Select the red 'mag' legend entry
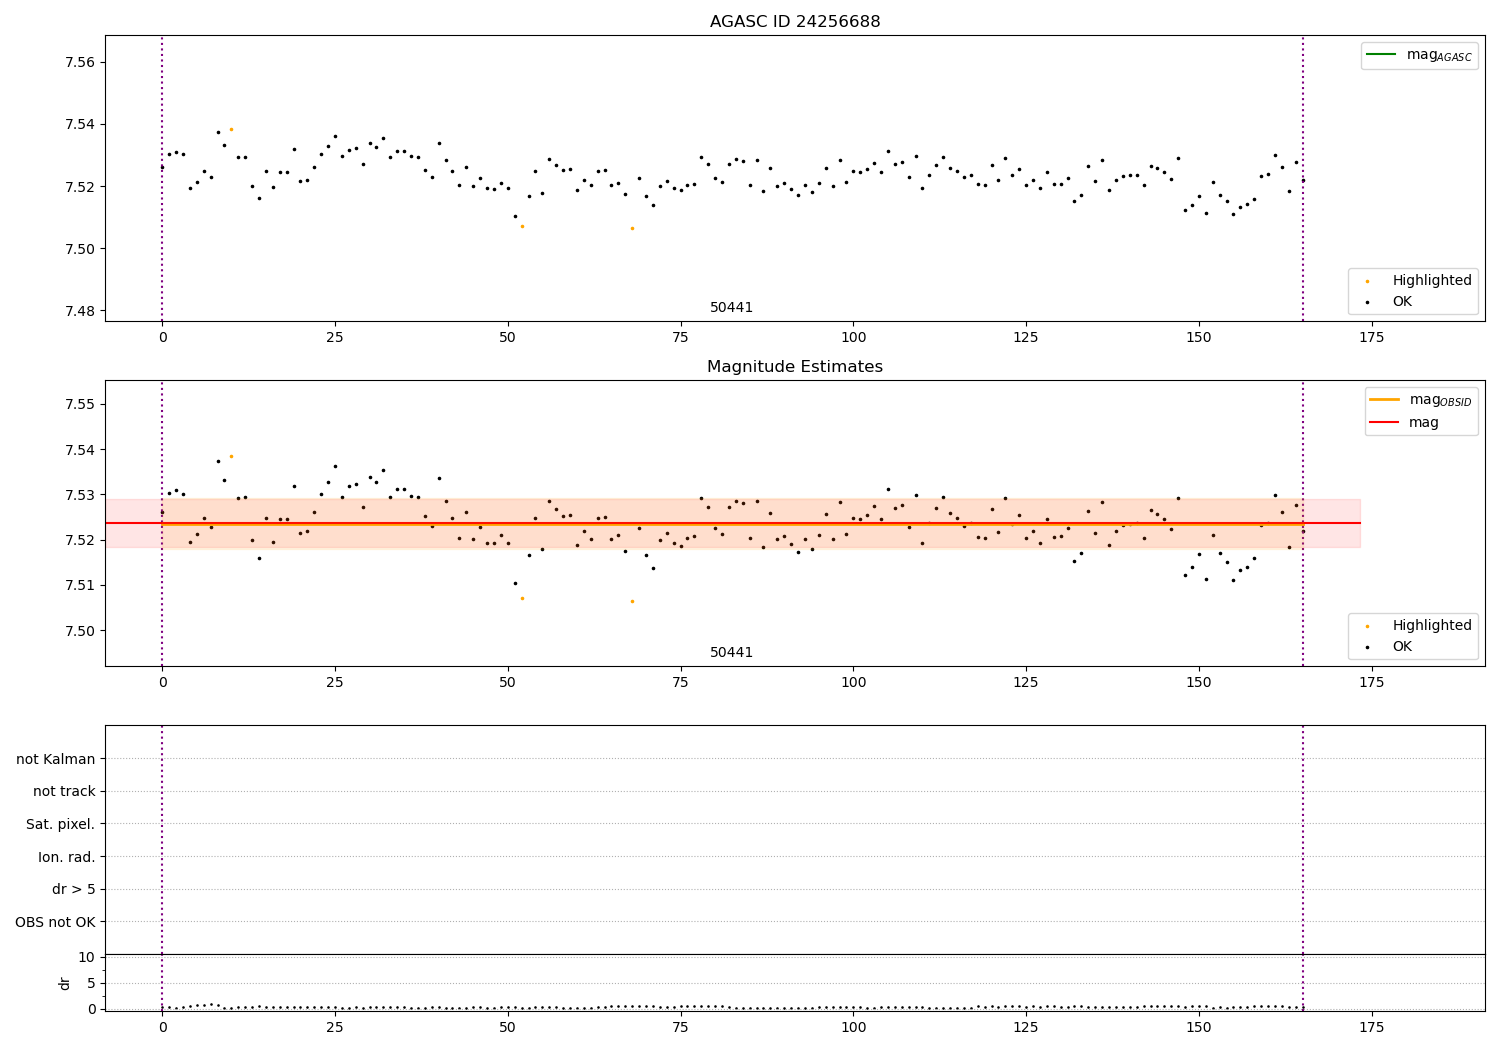 [1404, 423]
